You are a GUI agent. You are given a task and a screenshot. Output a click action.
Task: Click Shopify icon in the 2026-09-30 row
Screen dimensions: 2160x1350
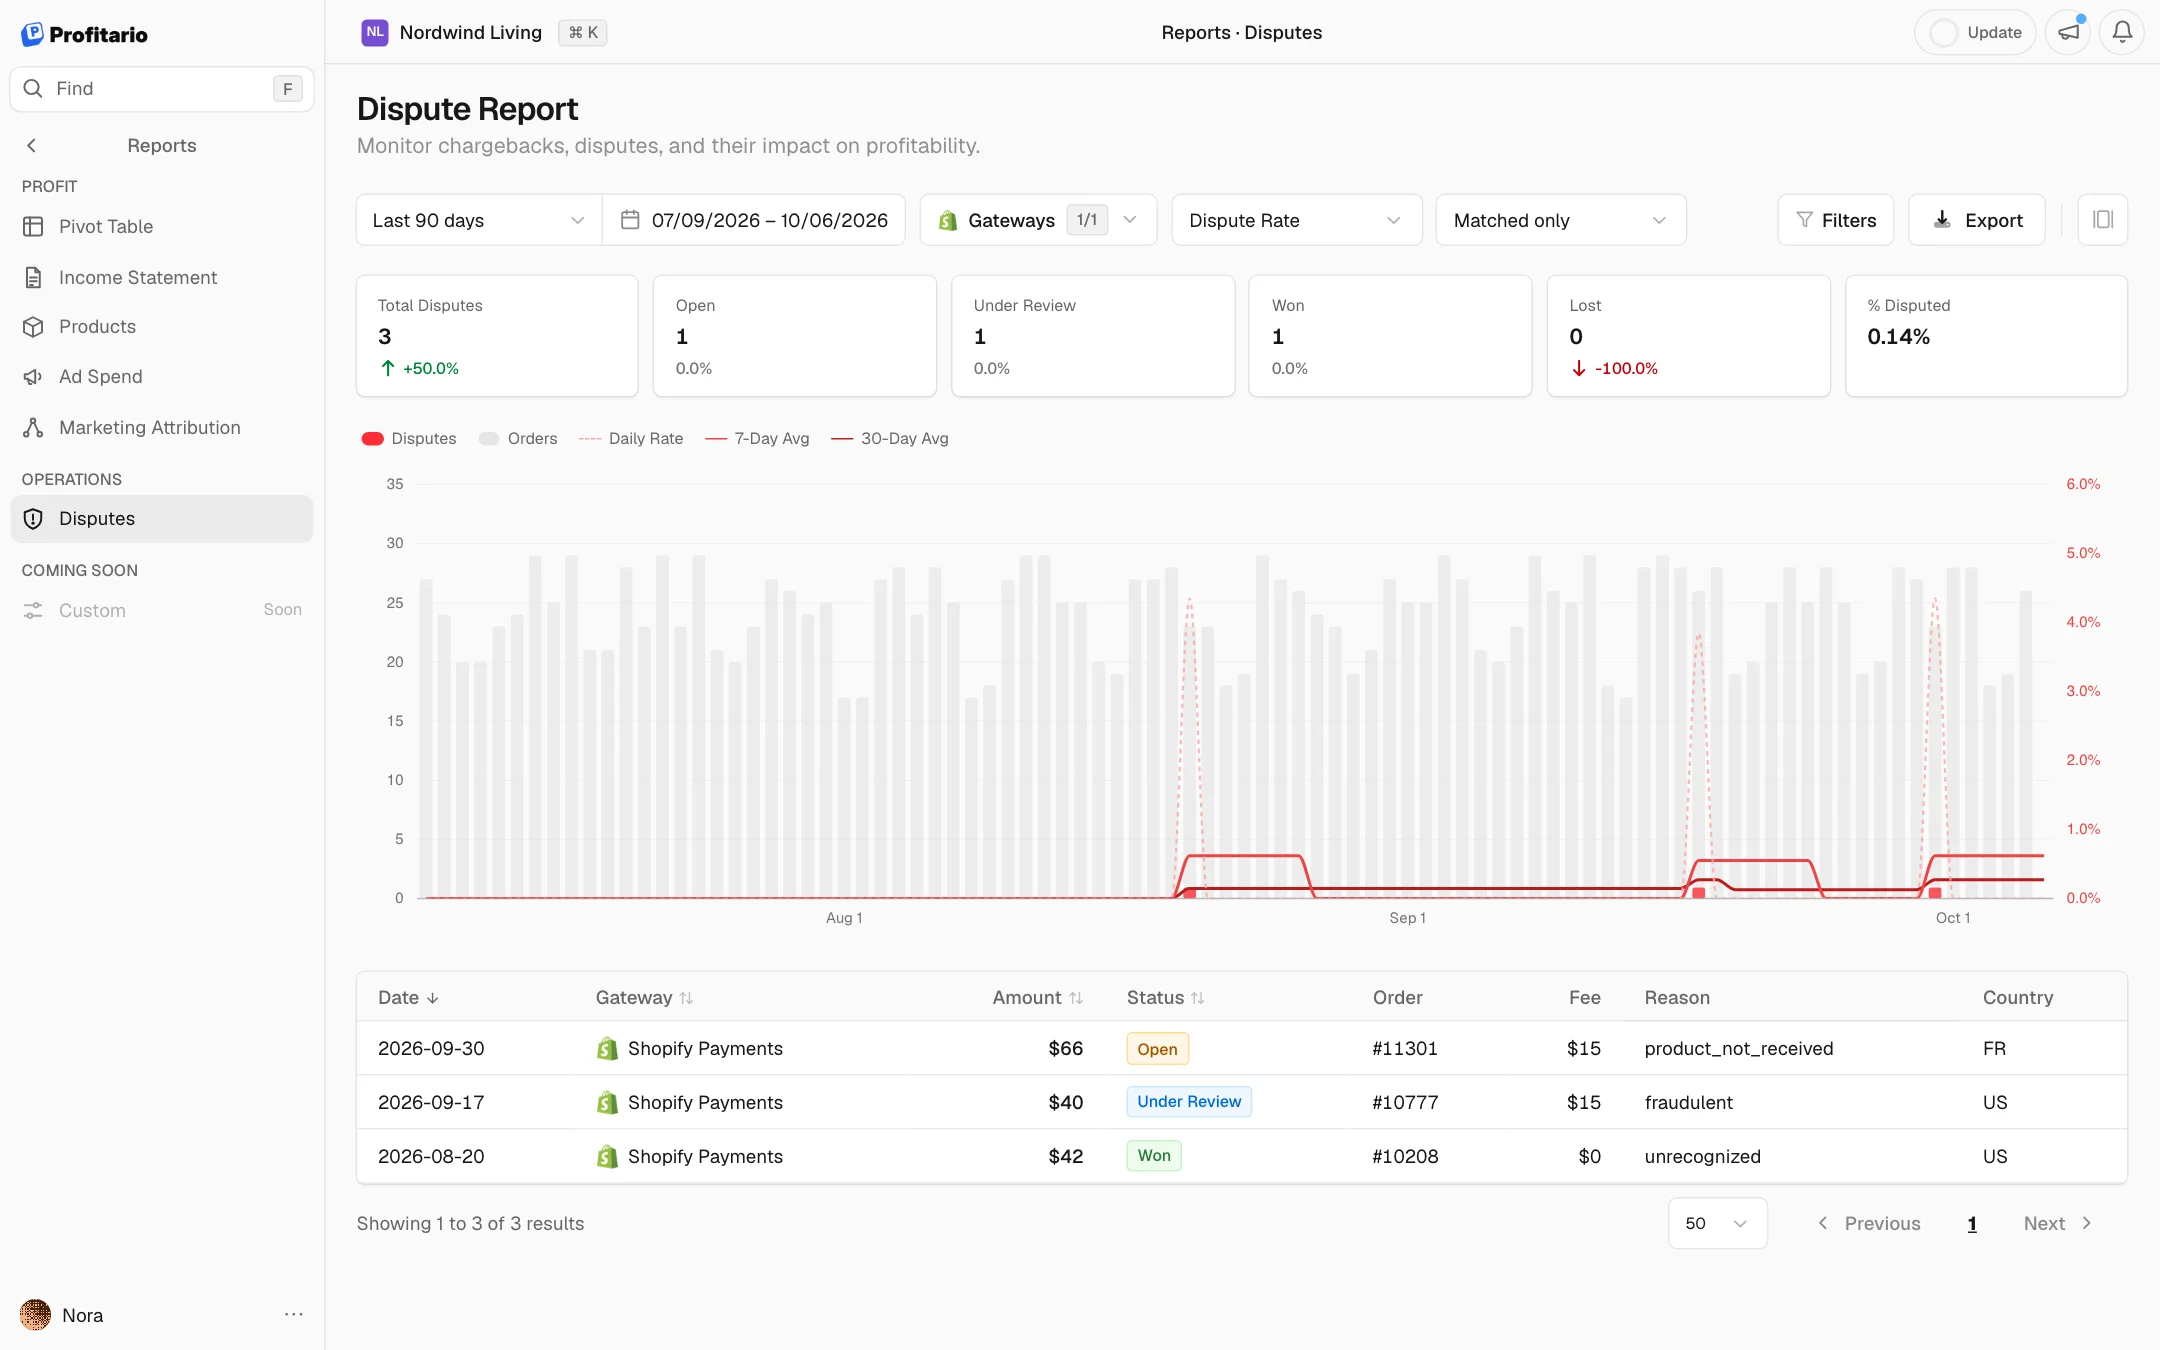(607, 1048)
